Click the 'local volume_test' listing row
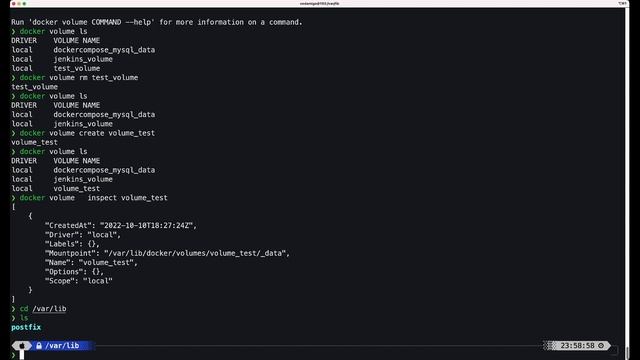Viewport: 640px width, 360px height. [56, 189]
